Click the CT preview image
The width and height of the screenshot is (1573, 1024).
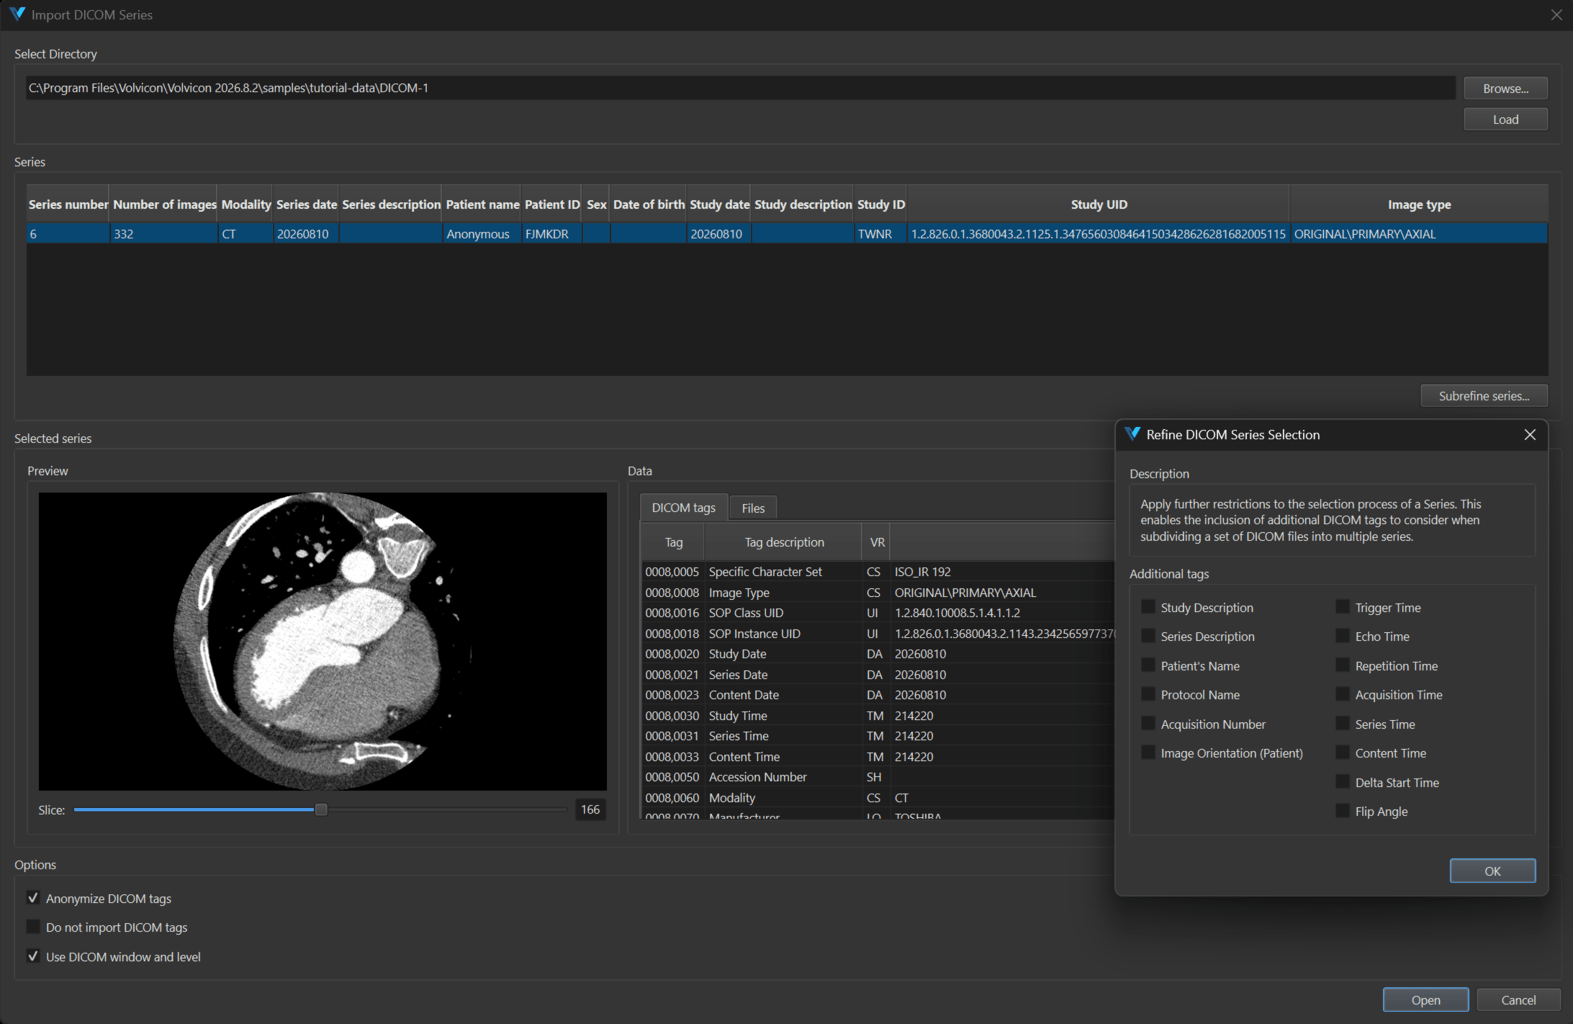click(322, 641)
